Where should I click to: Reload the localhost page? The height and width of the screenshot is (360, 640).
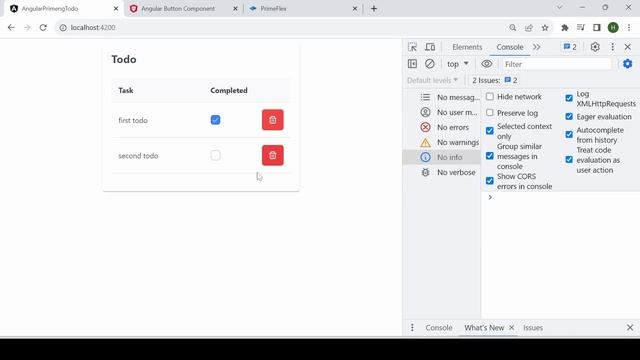pos(43,27)
